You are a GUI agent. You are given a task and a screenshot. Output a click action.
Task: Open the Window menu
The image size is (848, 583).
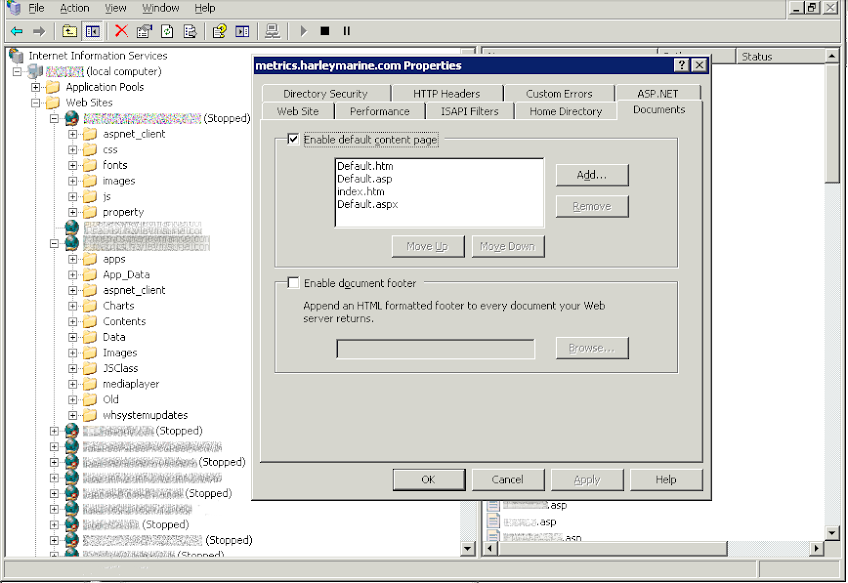[x=161, y=8]
